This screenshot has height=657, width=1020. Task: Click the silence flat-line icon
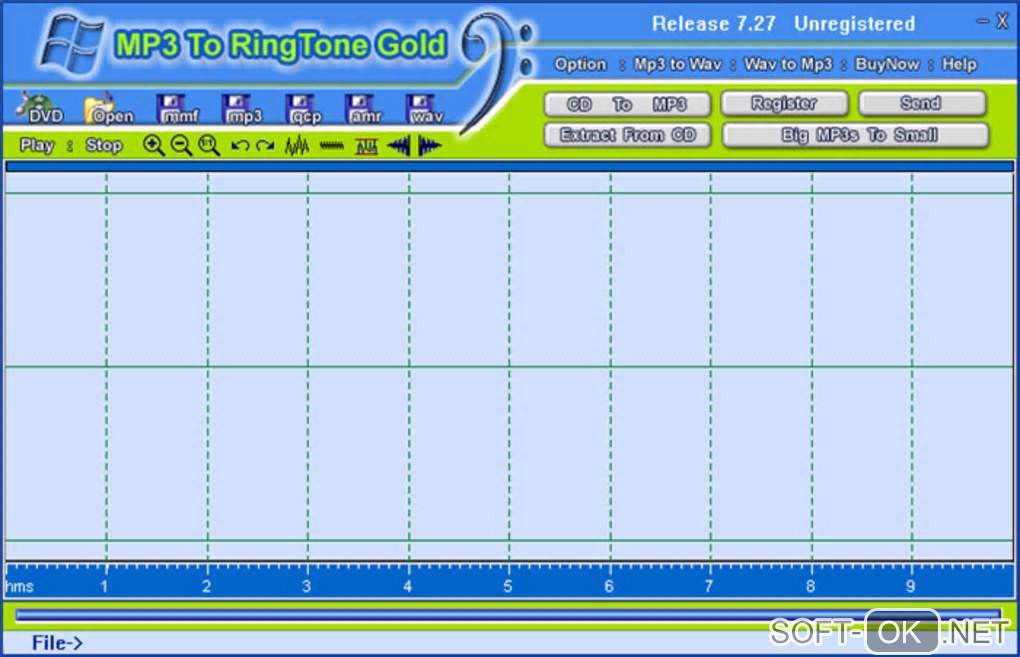(x=332, y=146)
